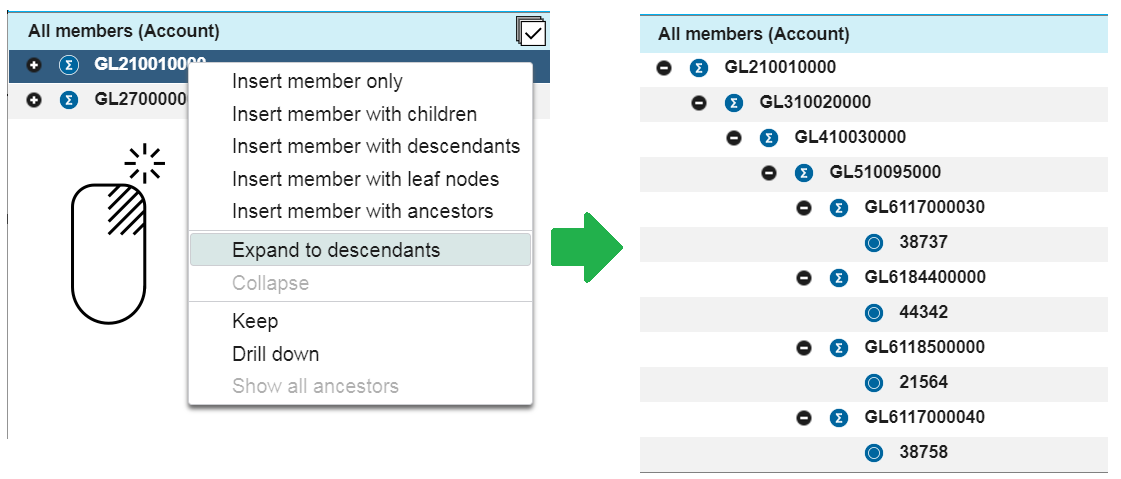Click the circle icon beside 38737

coord(873,243)
